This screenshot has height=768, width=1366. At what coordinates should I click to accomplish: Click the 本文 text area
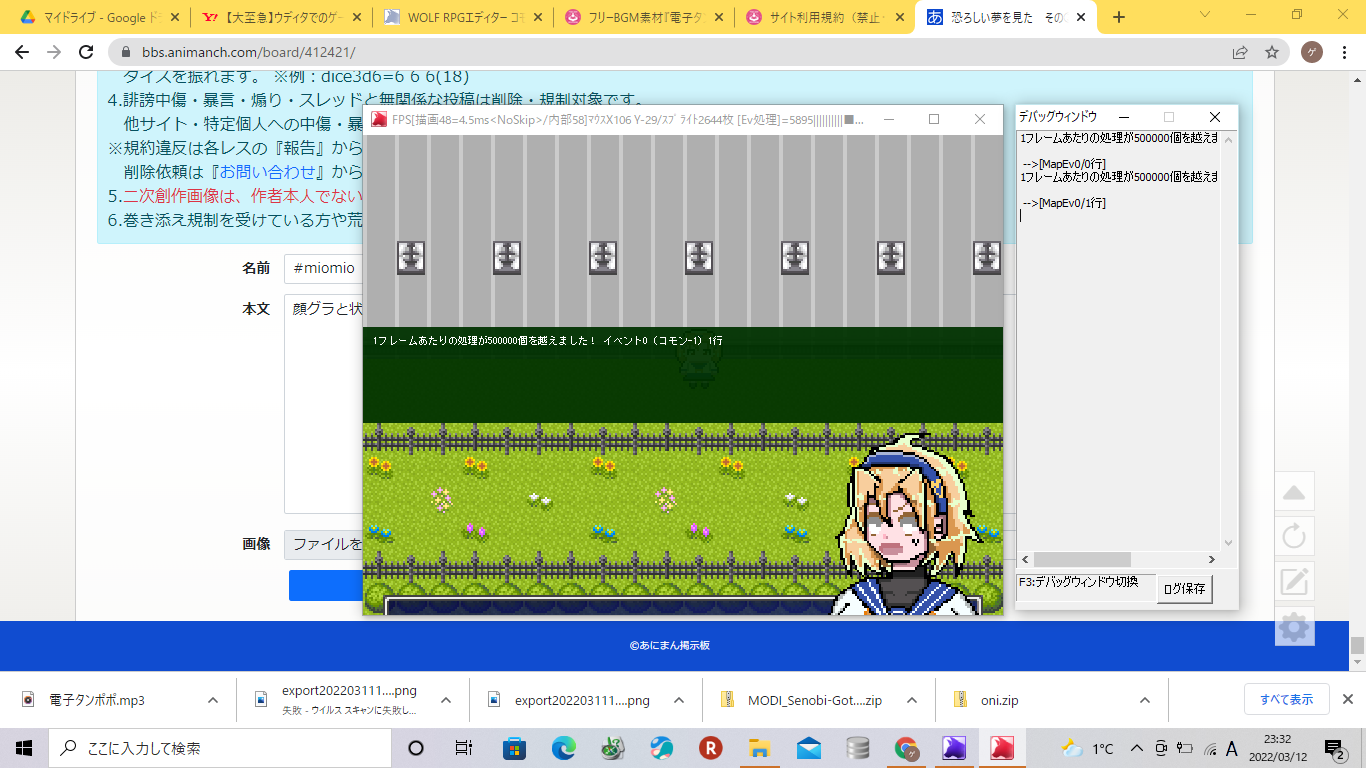click(324, 405)
